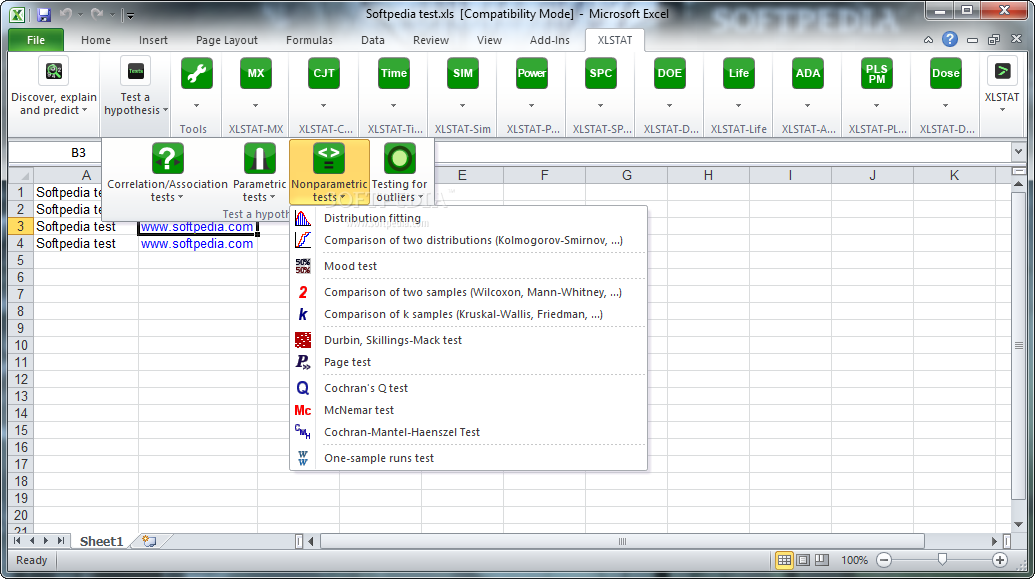
Task: Save the workbook with Save icon
Action: point(44,14)
